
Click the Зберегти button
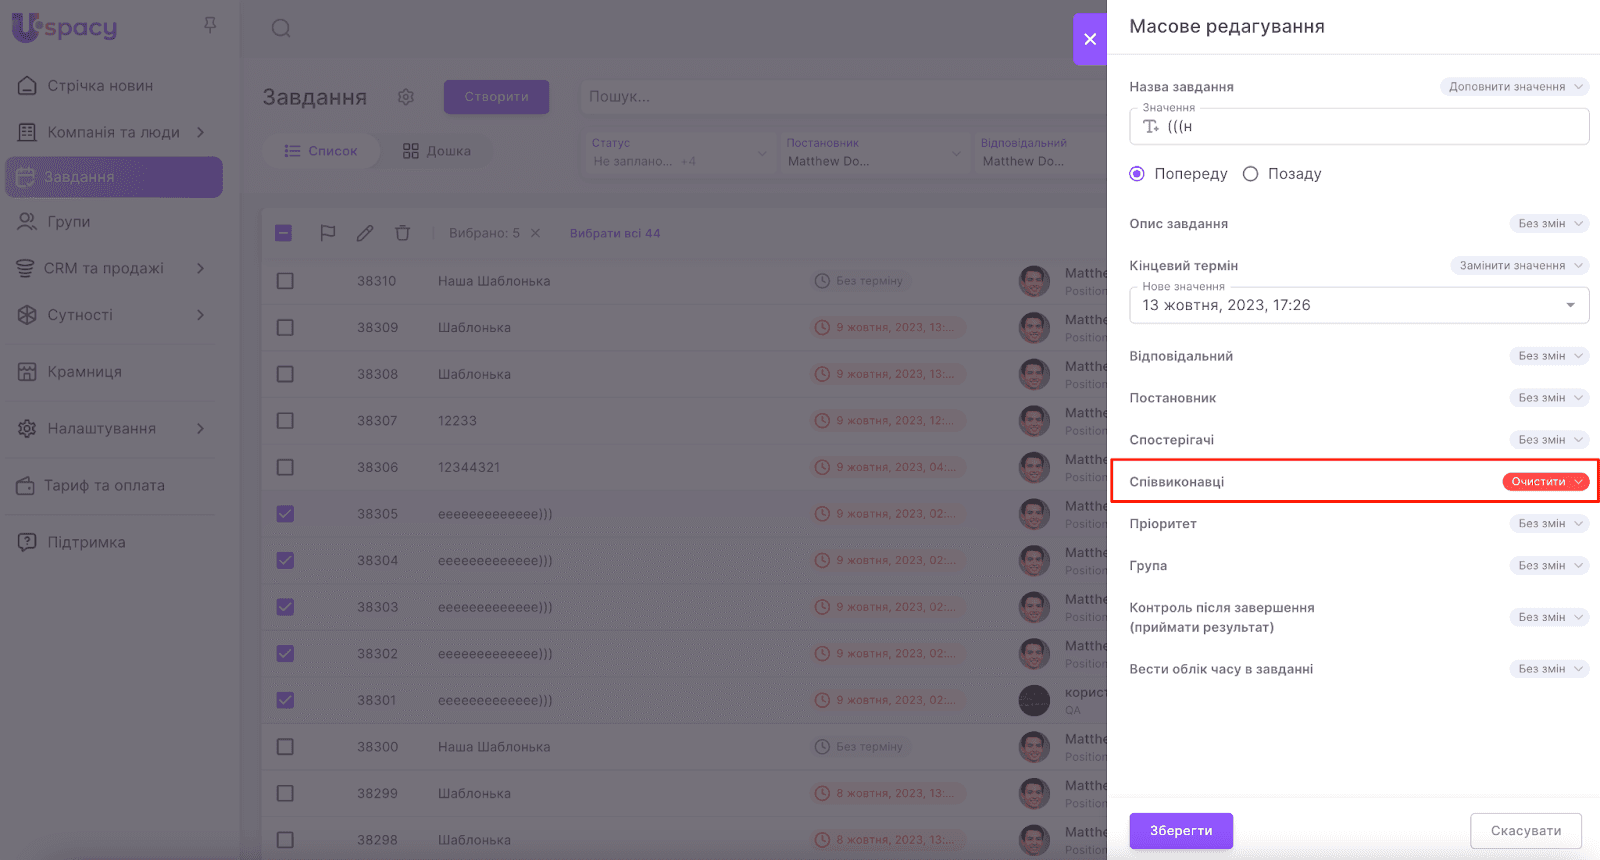coord(1180,831)
